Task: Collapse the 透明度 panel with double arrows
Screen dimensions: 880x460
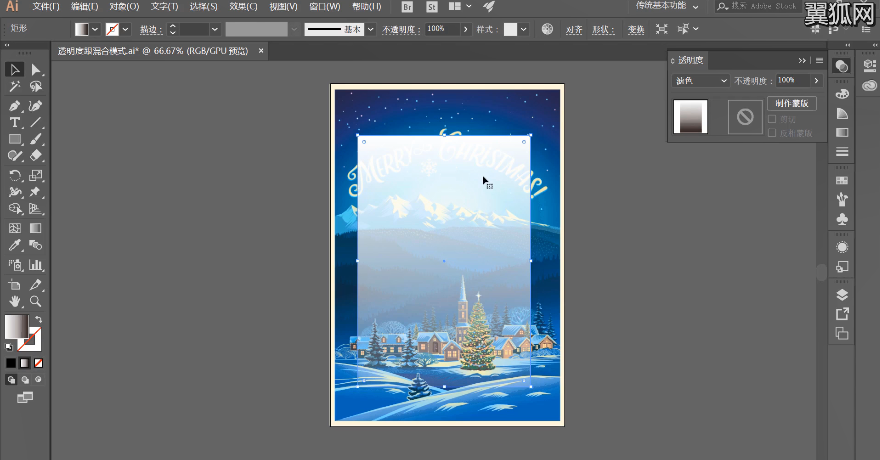Action: tap(802, 61)
